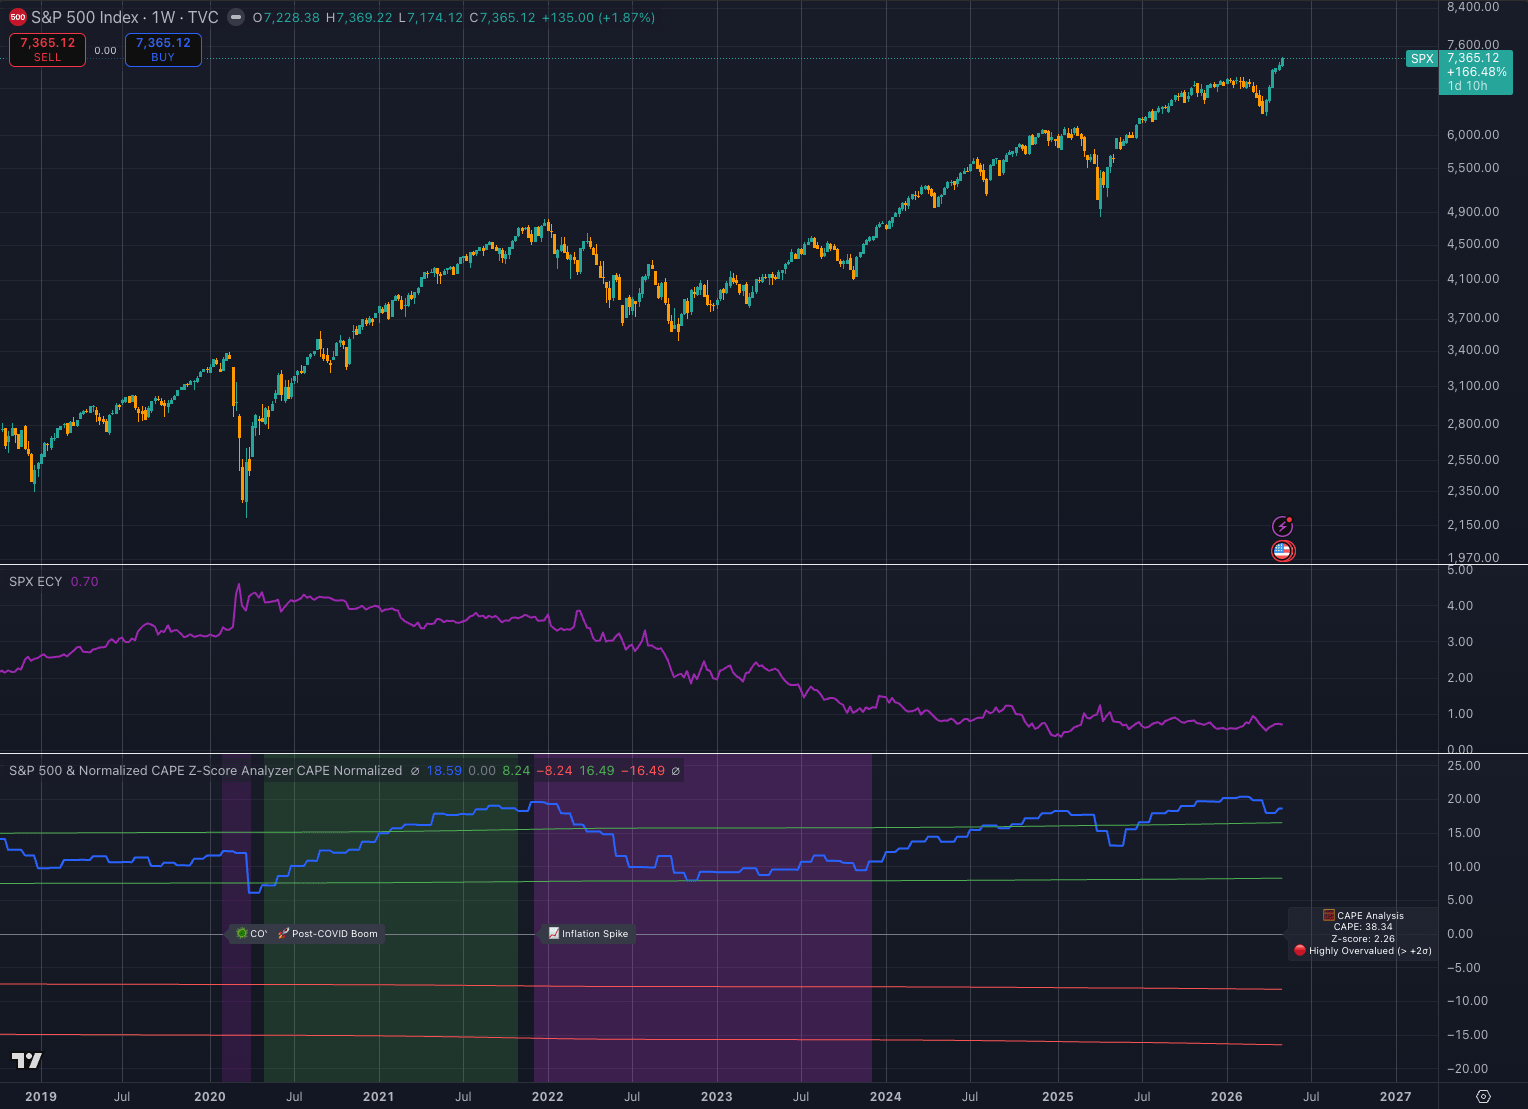1528x1109 pixels.
Task: Click the green value 8.24 in CAPE legend
Action: click(x=516, y=771)
